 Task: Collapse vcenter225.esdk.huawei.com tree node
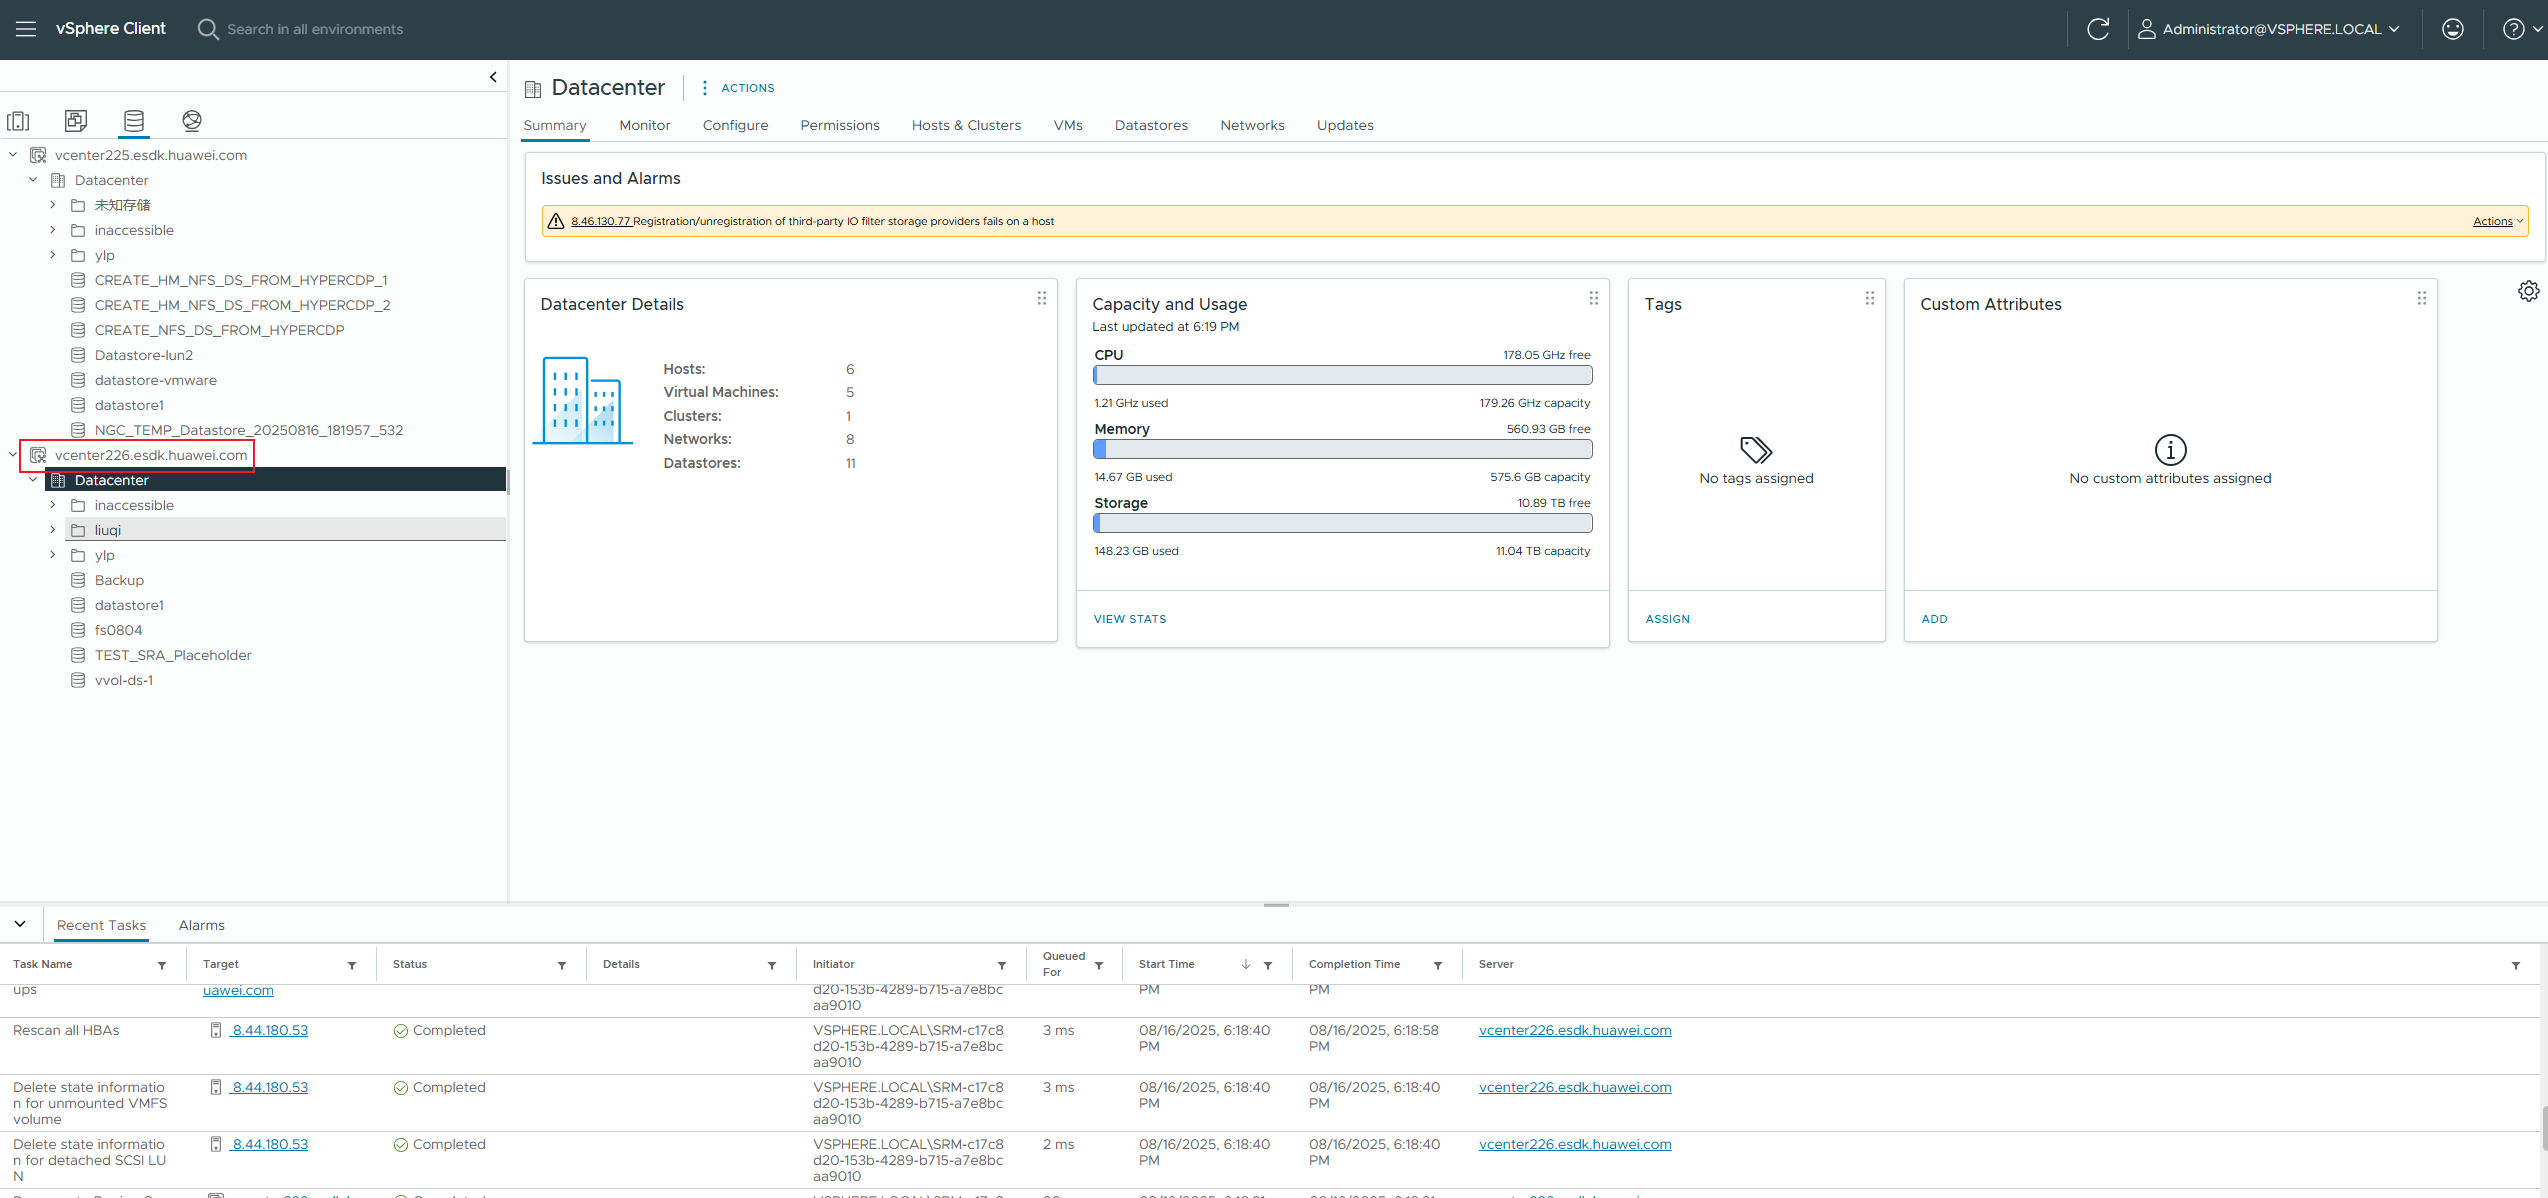[13, 155]
